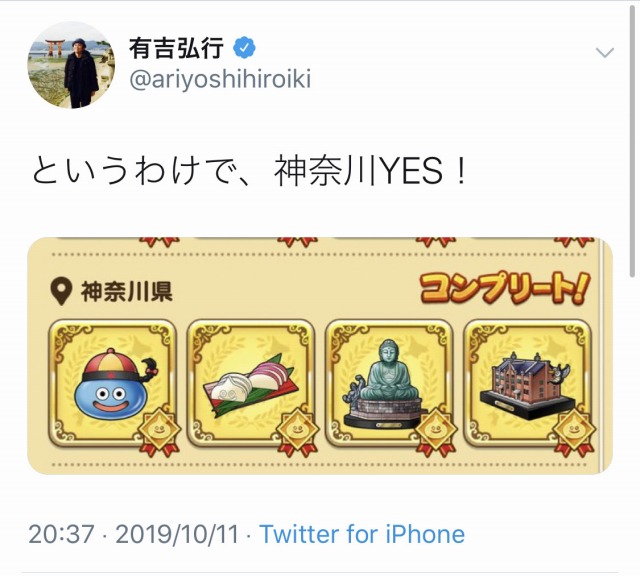Screen dimensions: 640x577
Task: Click the 20:37 · 2019/10/11 timestamp
Action: coord(133,534)
